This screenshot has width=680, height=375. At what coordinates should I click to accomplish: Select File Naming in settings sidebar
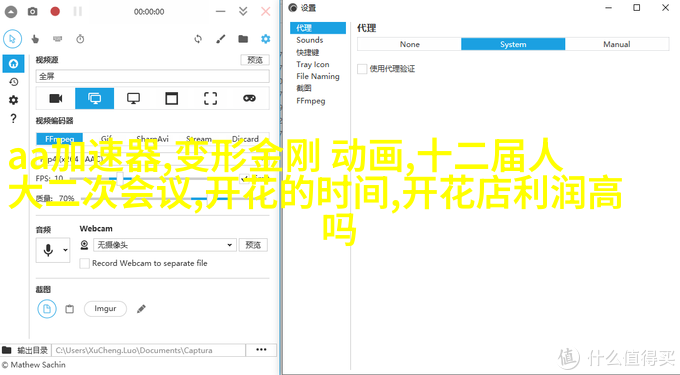coord(318,76)
